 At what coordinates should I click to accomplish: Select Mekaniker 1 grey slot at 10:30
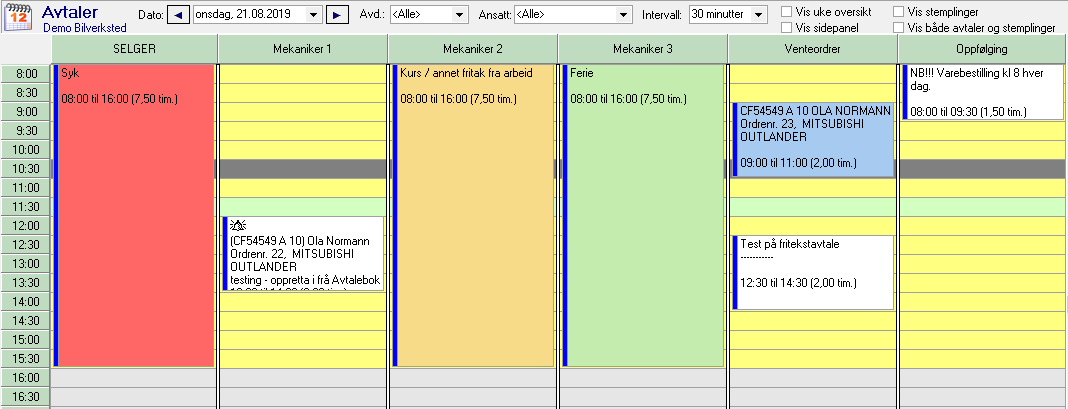pos(303,169)
